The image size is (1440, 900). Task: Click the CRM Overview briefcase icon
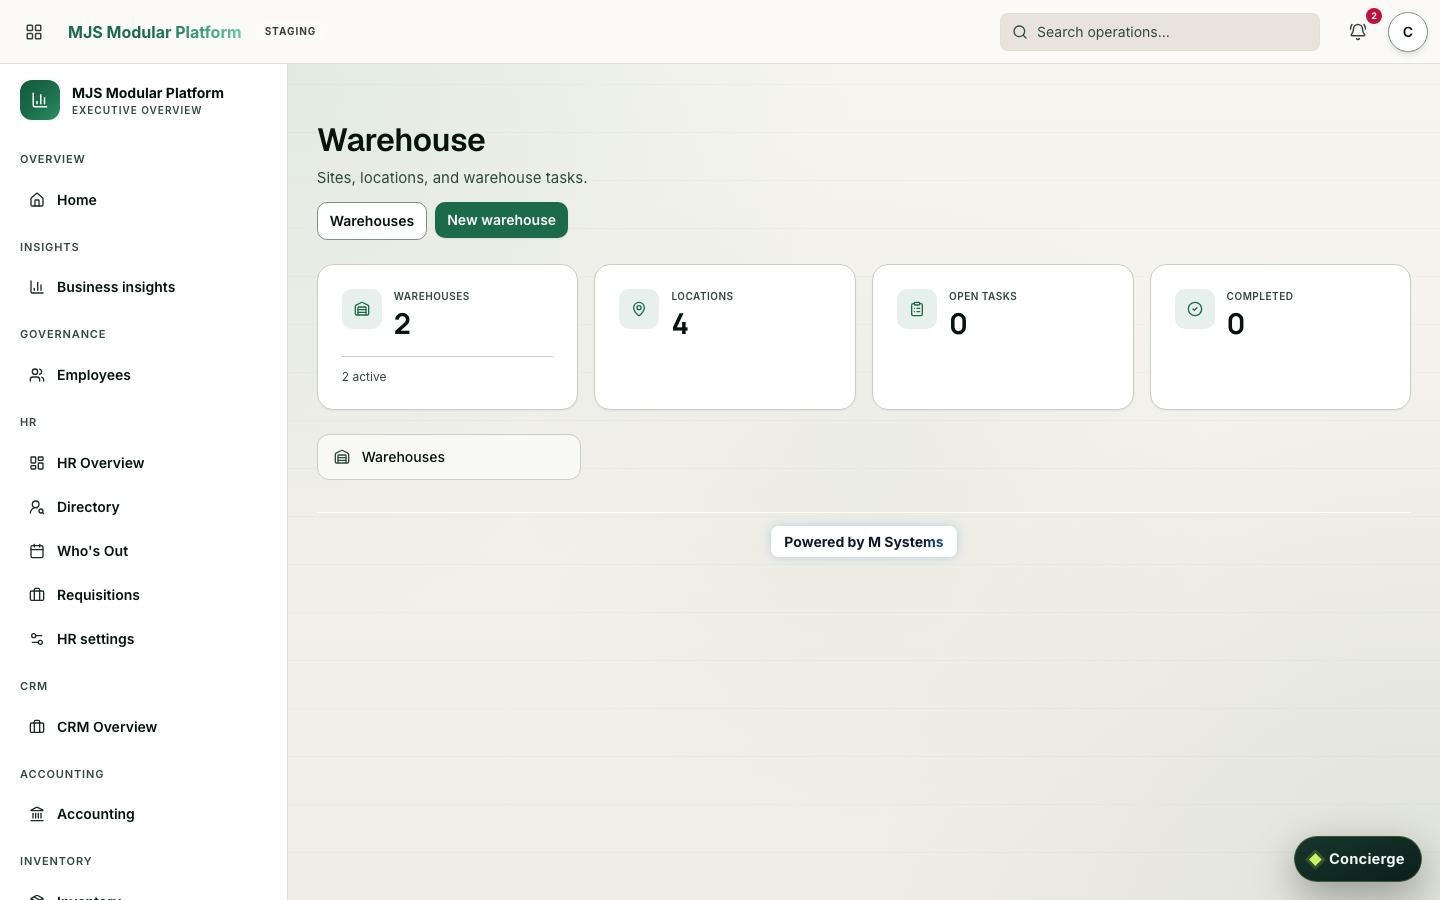[37, 727]
